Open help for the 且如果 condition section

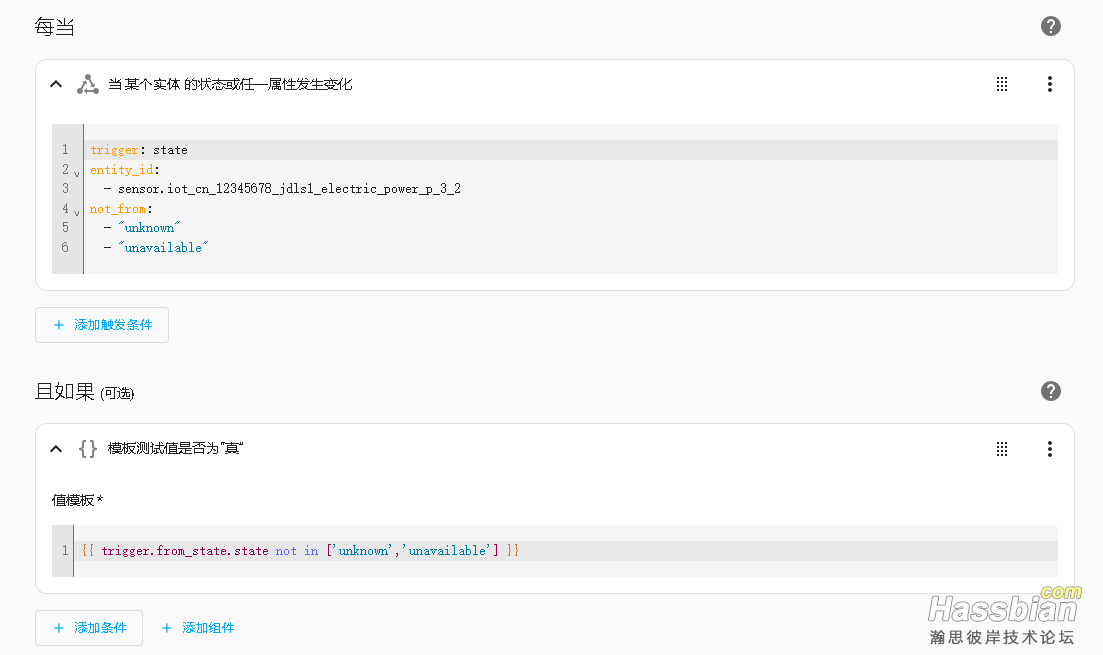pos(1050,391)
